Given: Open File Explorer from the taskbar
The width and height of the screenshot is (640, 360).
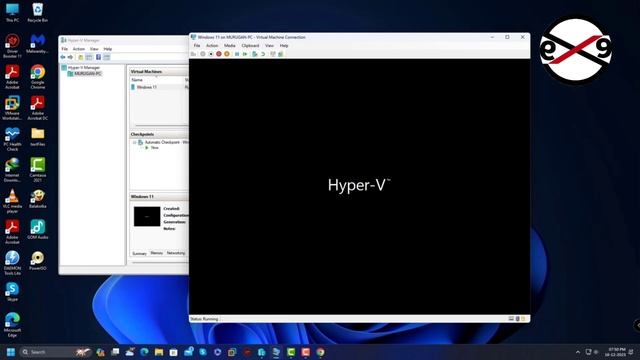Looking at the screenshot, I should pos(159,352).
